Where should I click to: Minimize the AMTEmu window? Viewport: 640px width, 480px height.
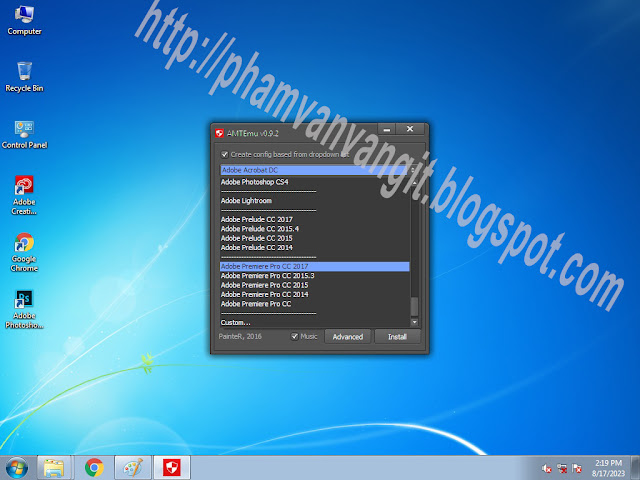pos(387,129)
